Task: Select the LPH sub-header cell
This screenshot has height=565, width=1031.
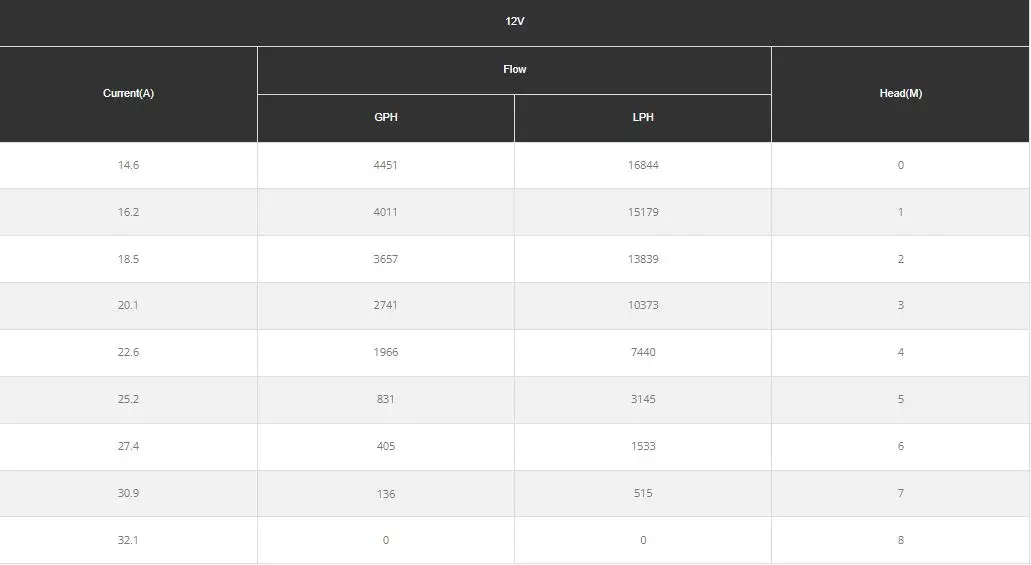Action: (x=643, y=117)
